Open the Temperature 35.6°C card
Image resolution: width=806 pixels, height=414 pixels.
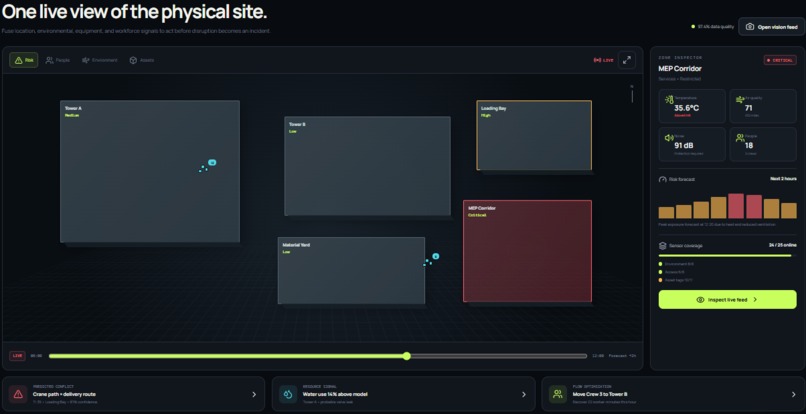click(692, 106)
